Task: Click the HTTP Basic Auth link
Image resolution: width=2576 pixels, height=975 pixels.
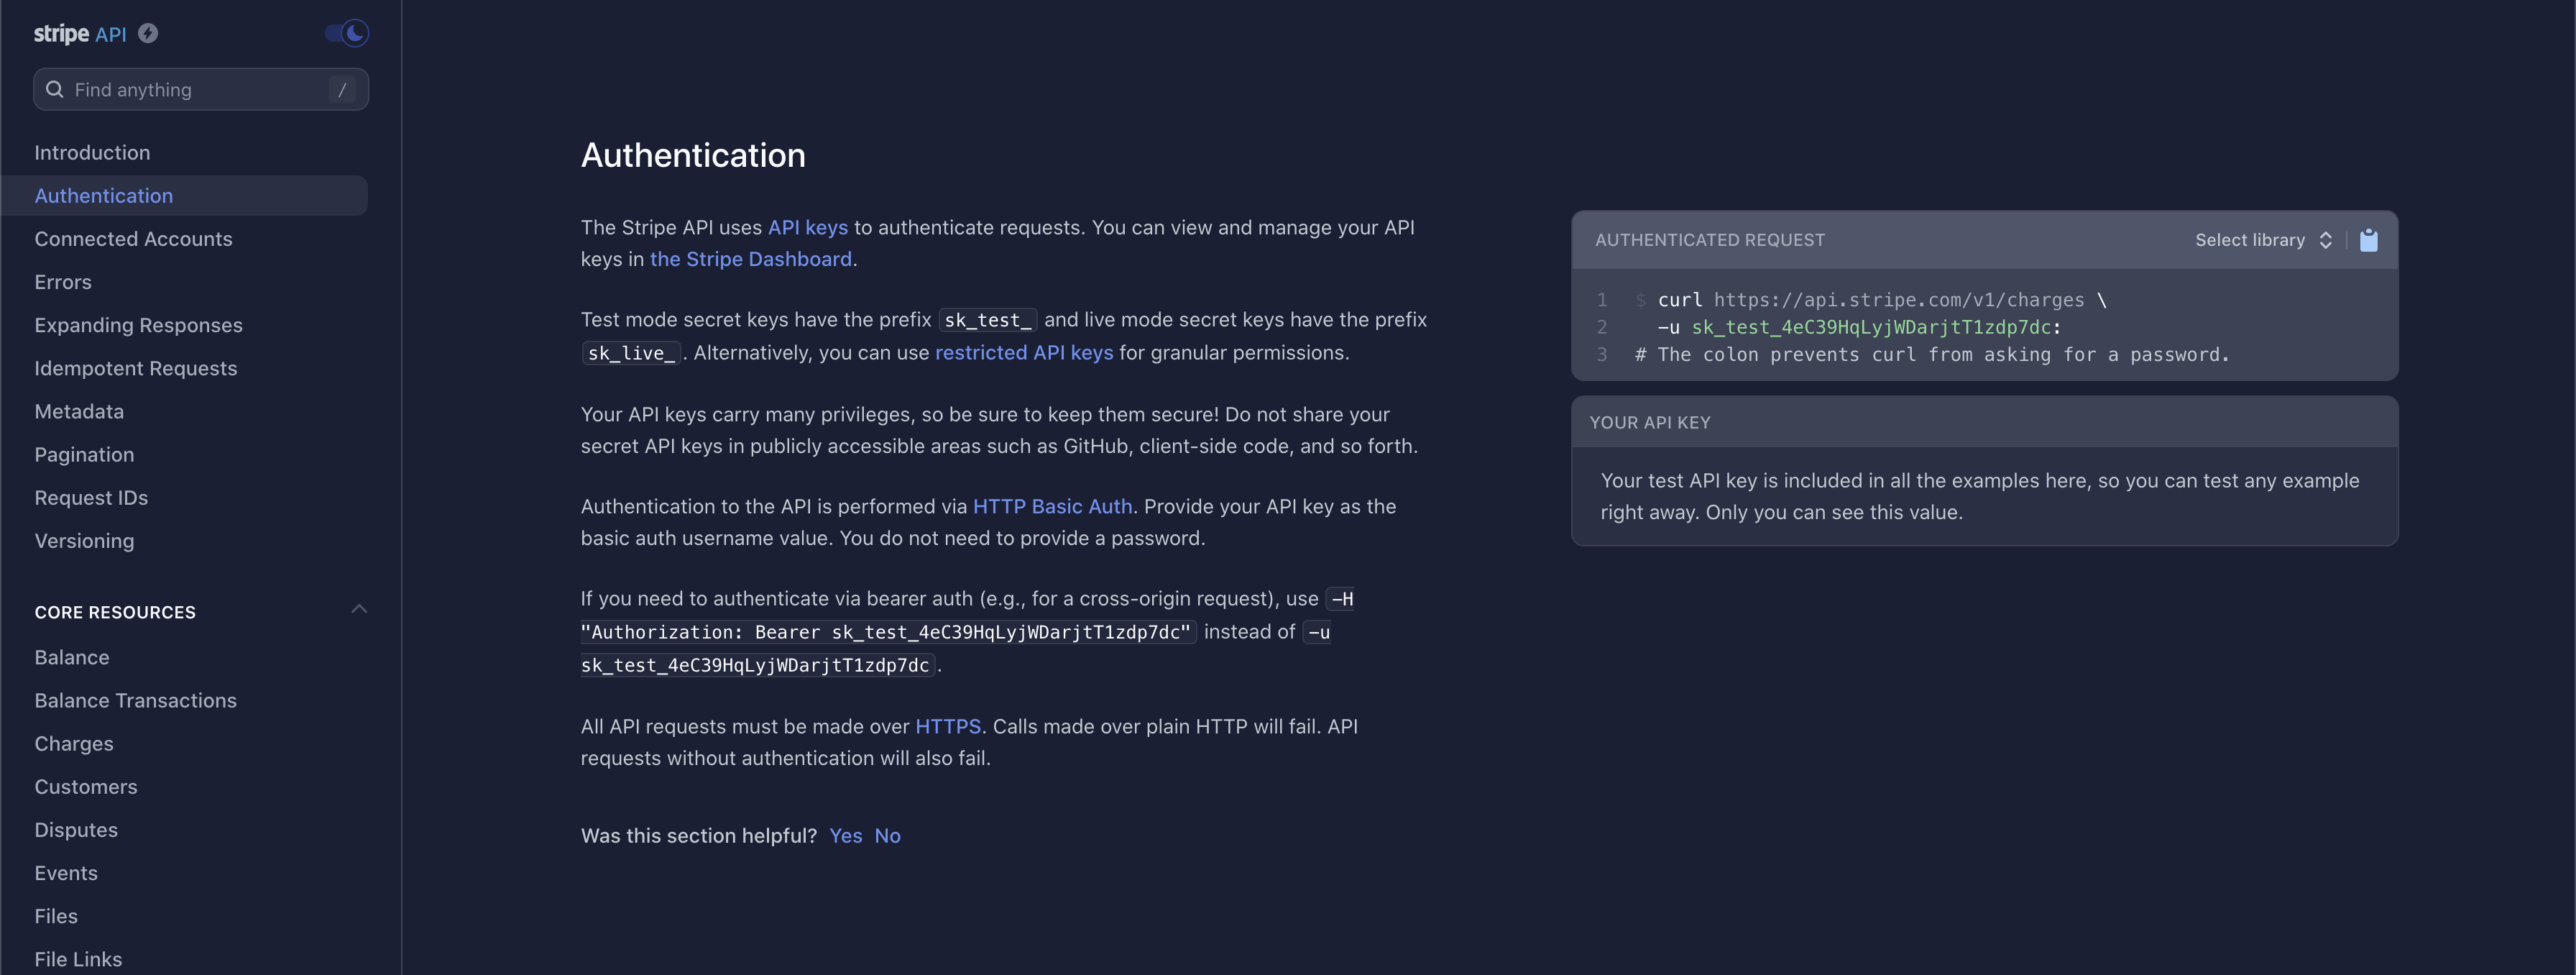Action: 1052,507
